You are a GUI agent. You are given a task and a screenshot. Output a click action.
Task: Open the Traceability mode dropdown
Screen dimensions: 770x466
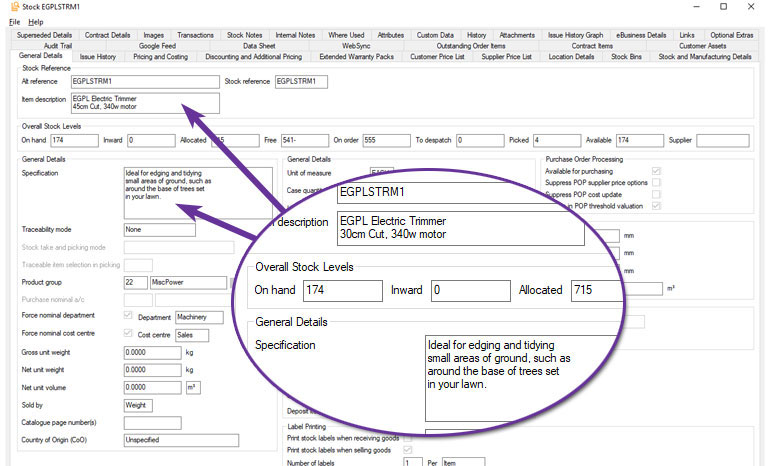(160, 230)
